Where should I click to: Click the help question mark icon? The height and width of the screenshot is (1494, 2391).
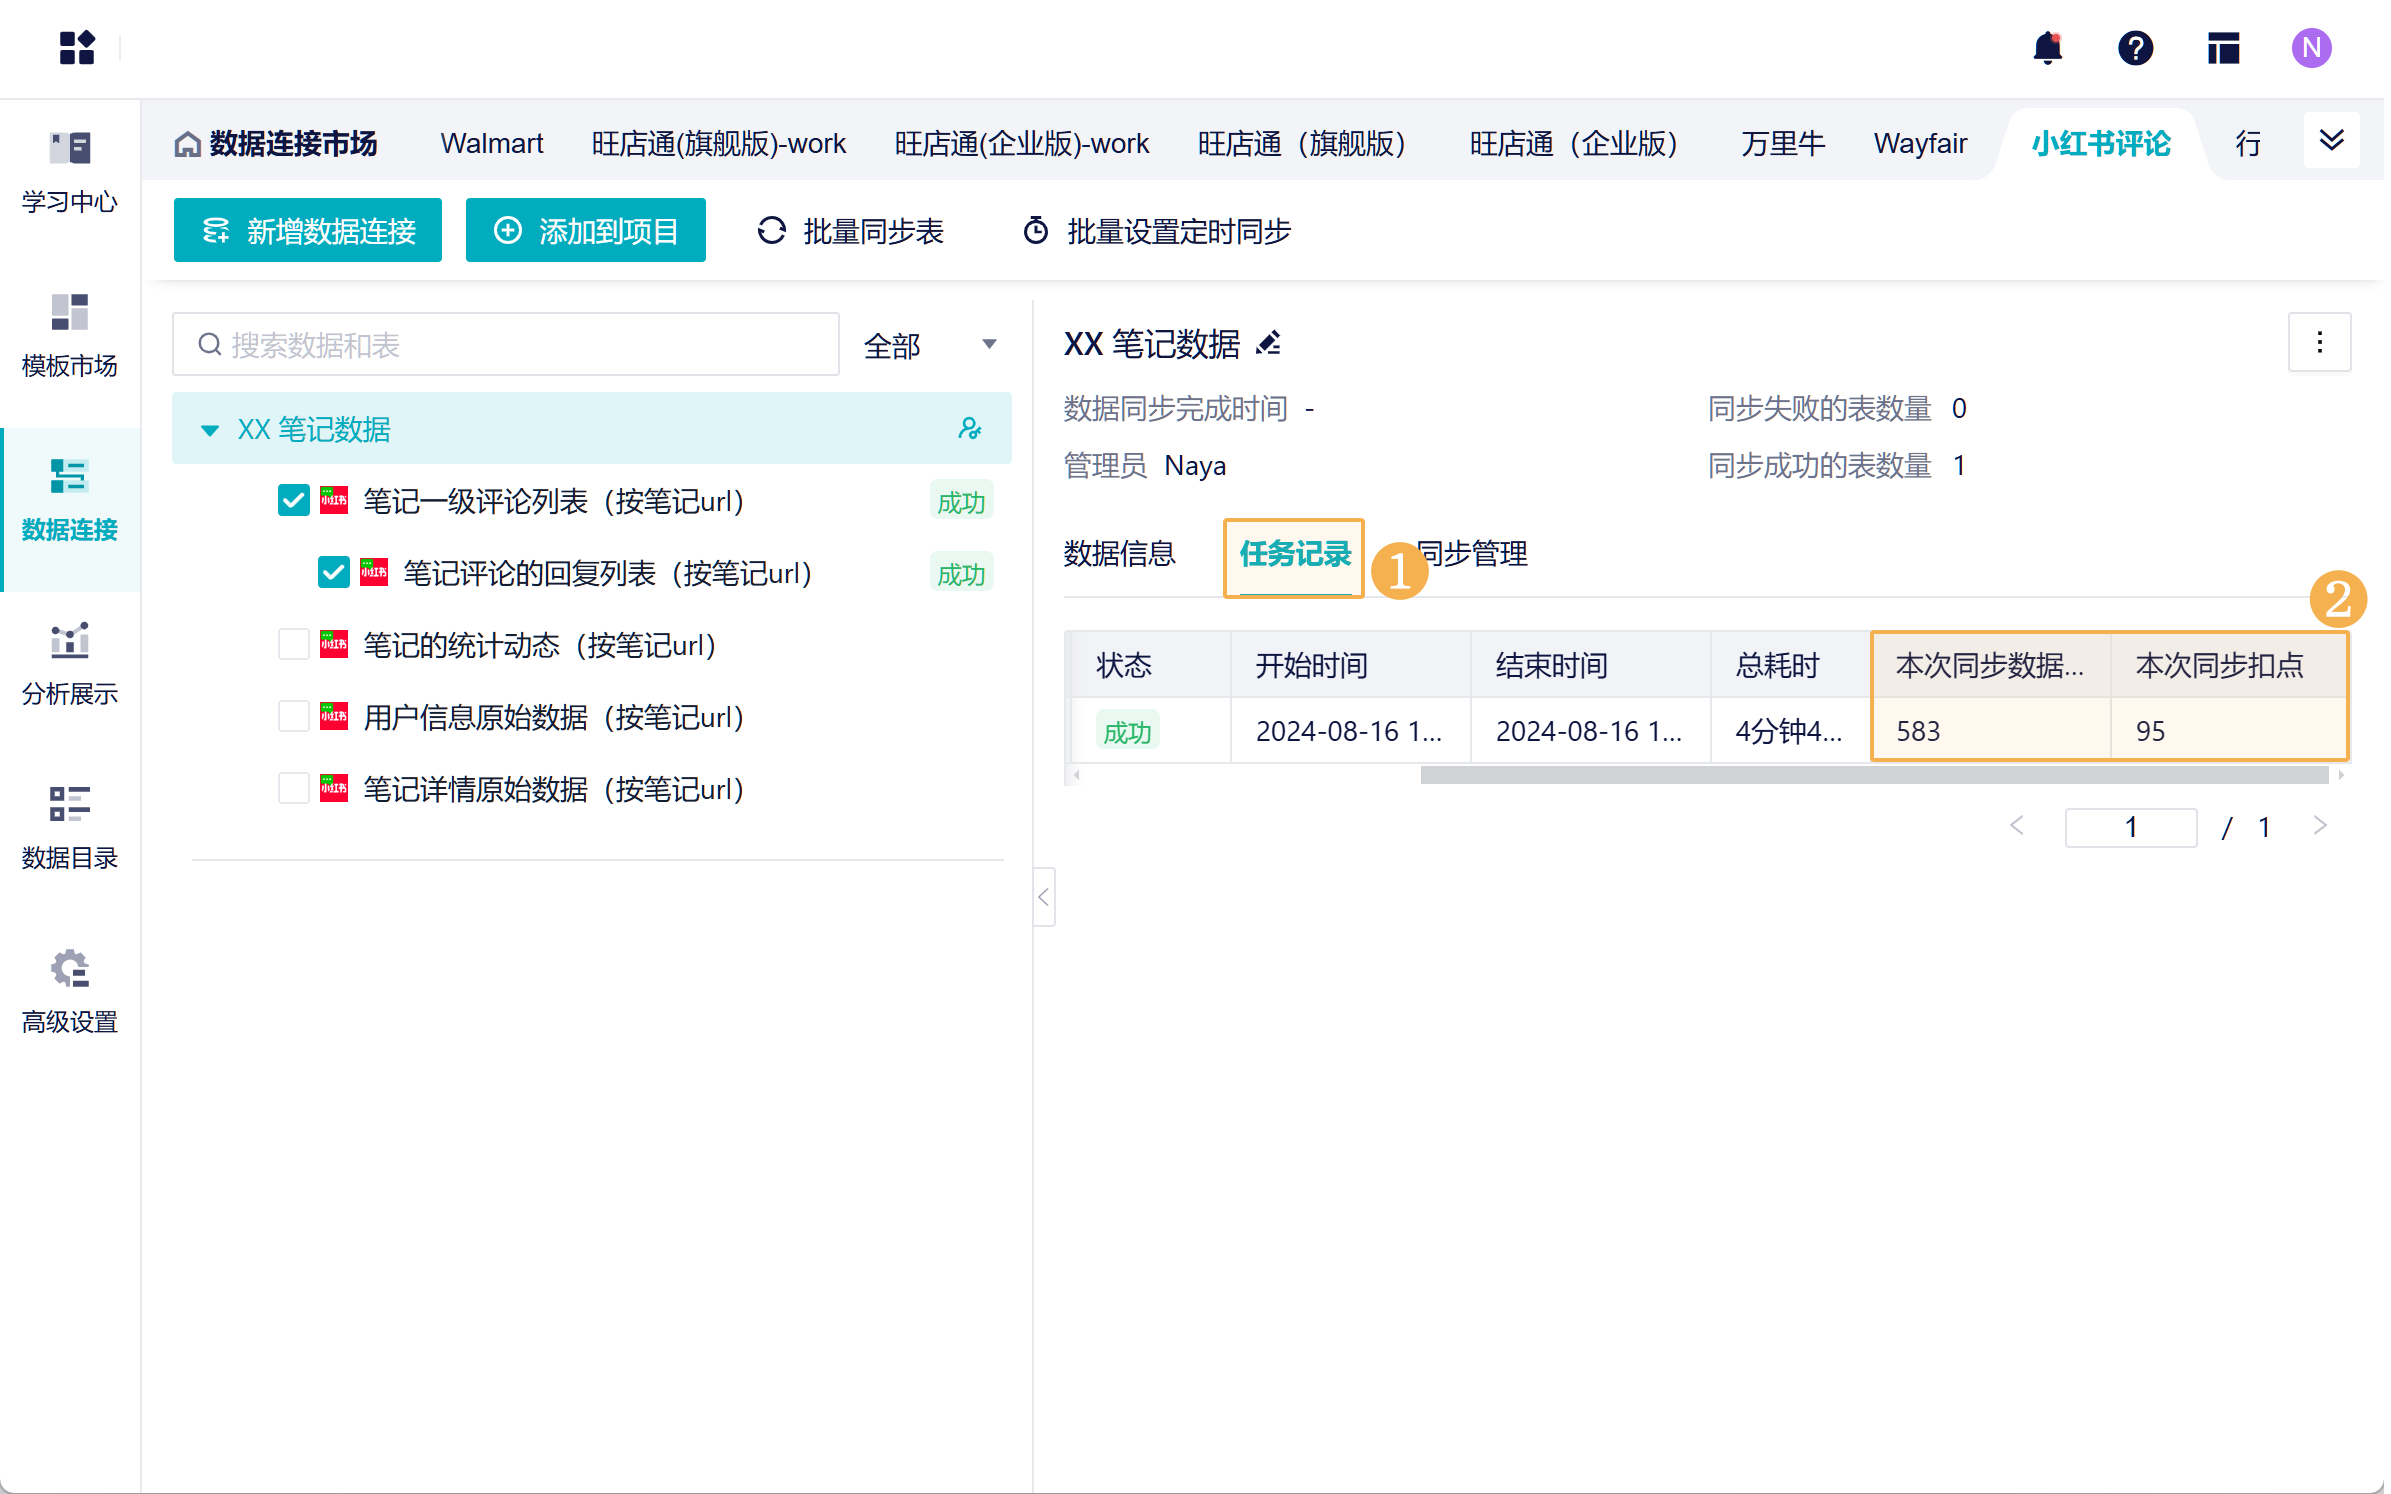pyautogui.click(x=2135, y=48)
